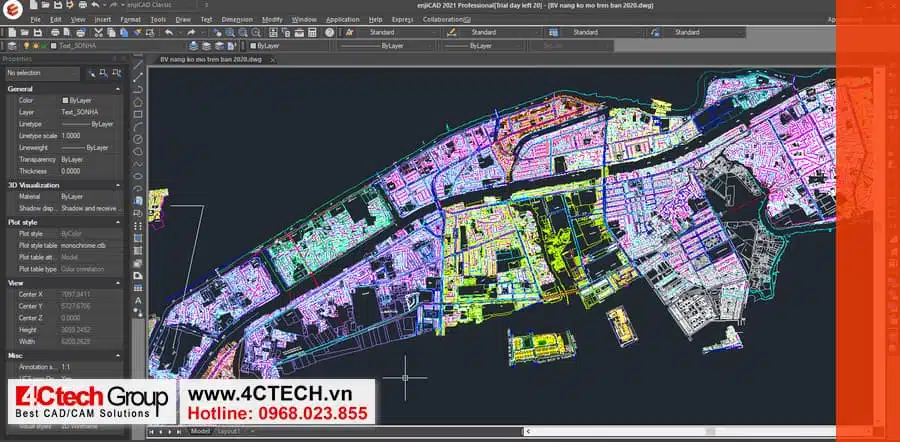Open the Dimension menu

(237, 20)
